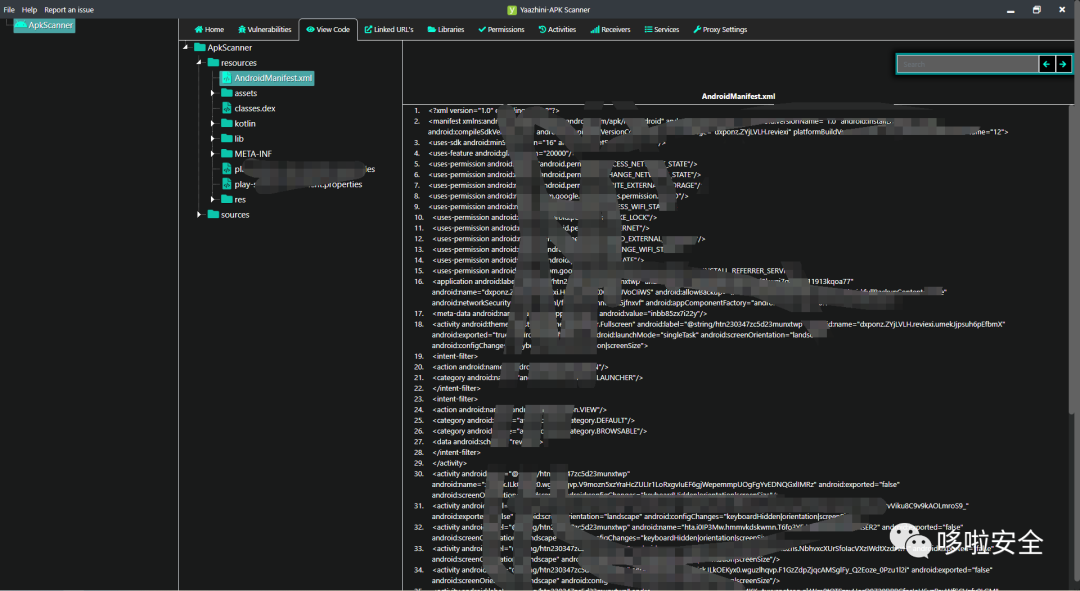Click the list icon on Services tab
The width and height of the screenshot is (1080, 591).
[x=648, y=30]
